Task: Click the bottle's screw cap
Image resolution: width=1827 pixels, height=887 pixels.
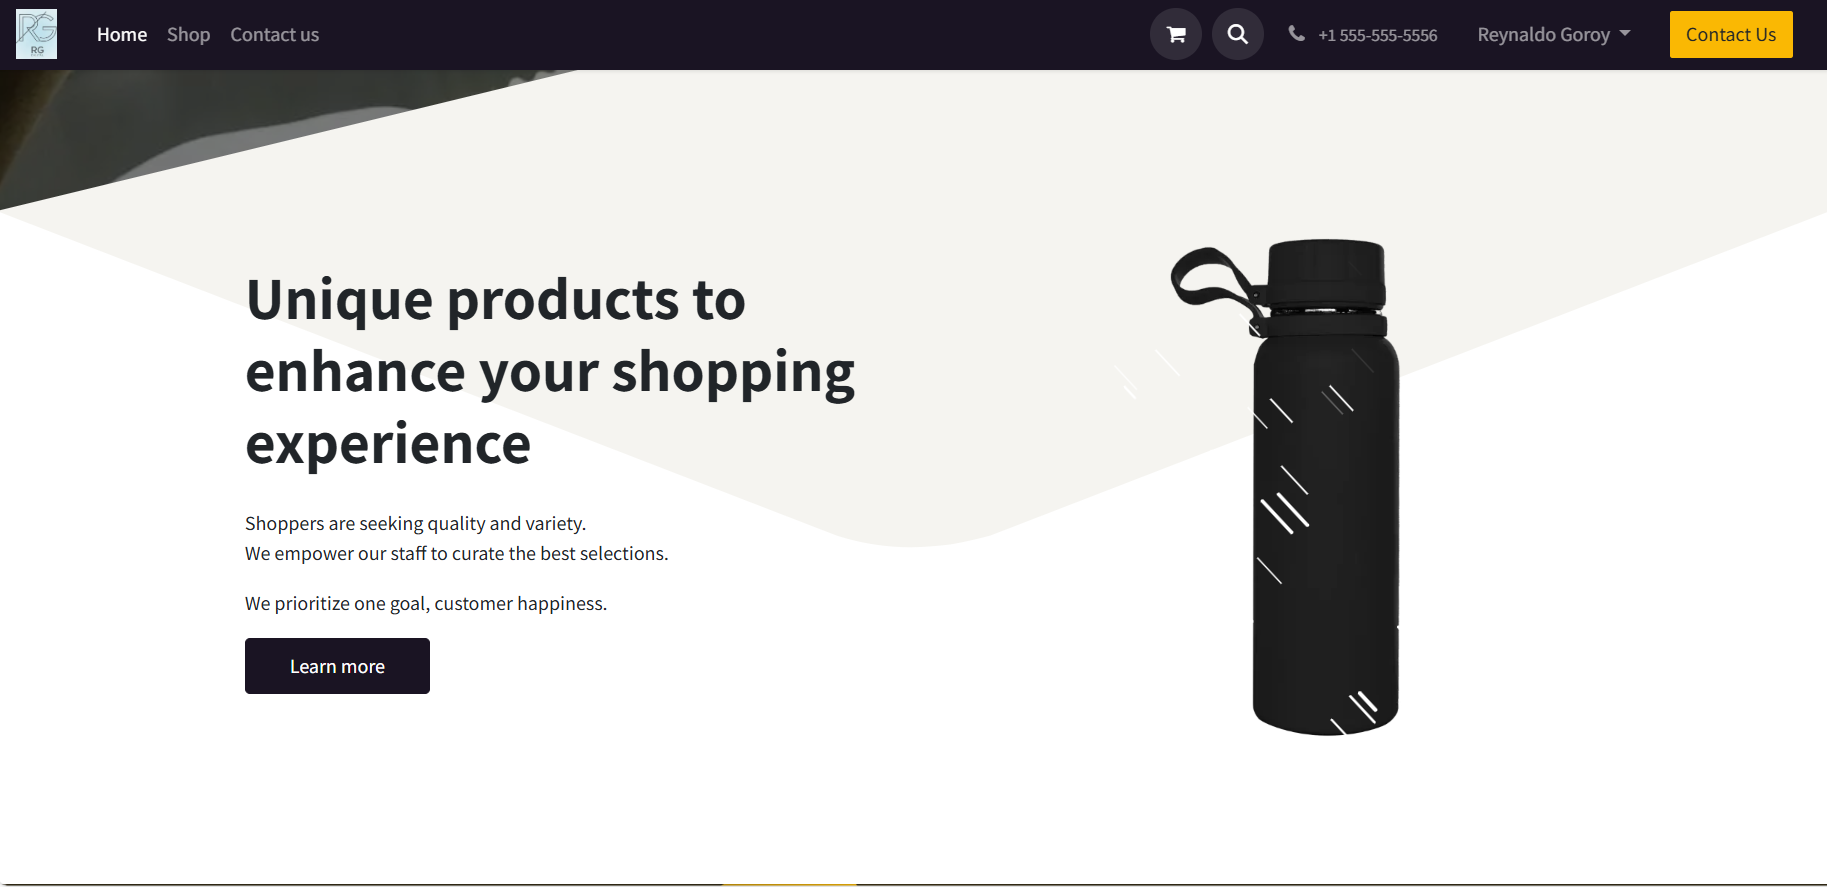Action: (1327, 272)
